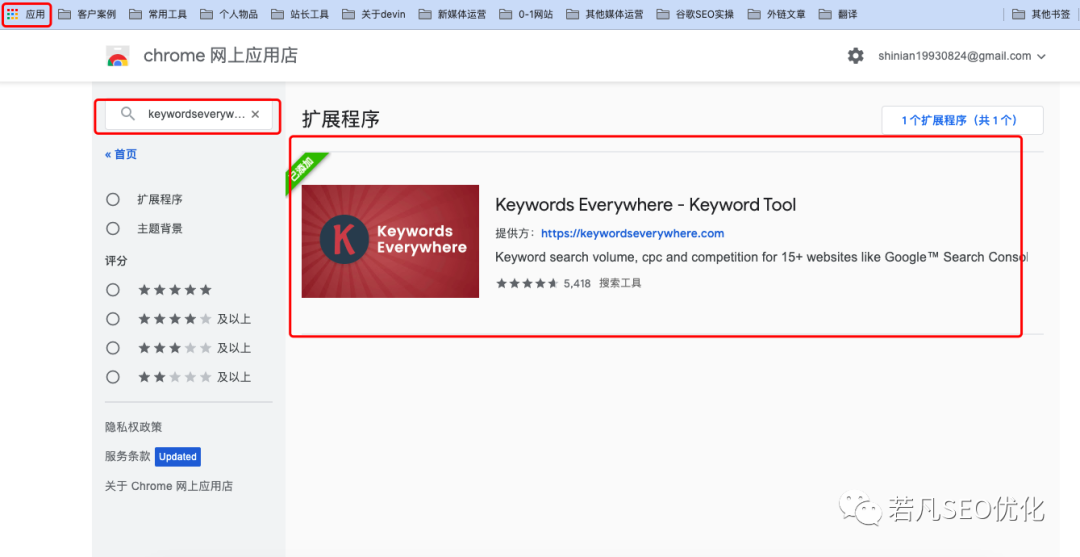1080x557 pixels.
Task: Select the four stars 及以上 filter
Action: coord(113,319)
